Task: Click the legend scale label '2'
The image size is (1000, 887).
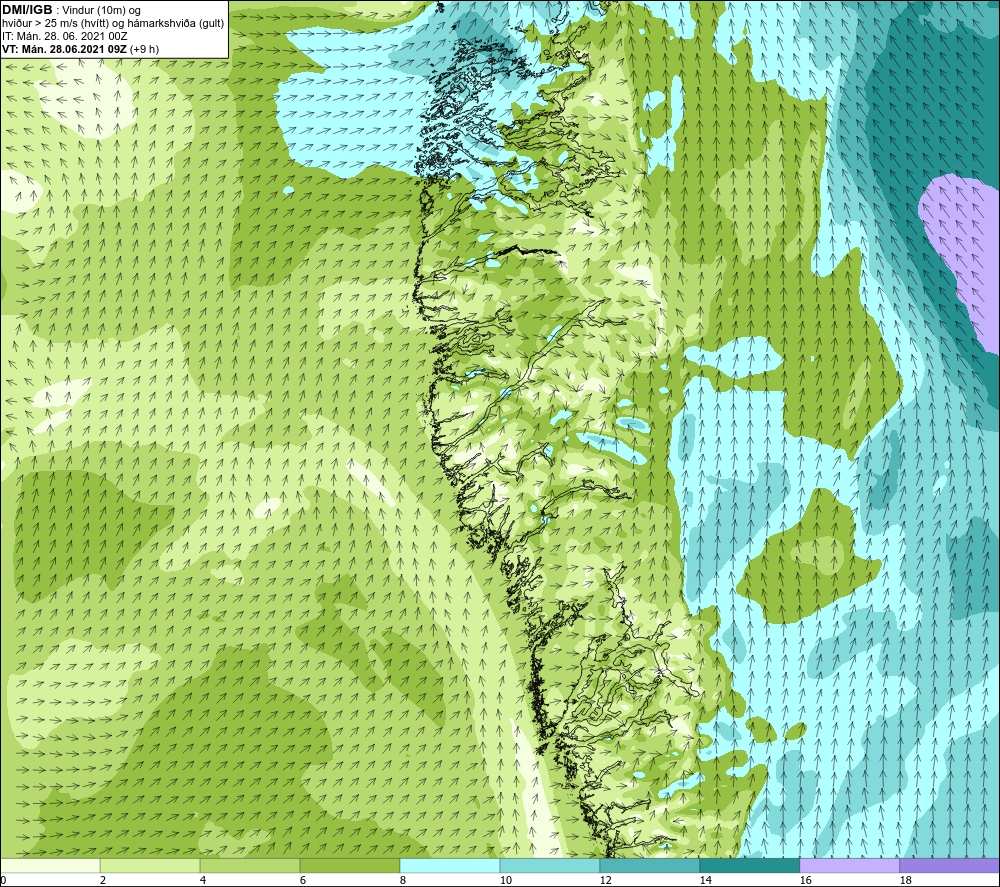Action: click(x=103, y=881)
